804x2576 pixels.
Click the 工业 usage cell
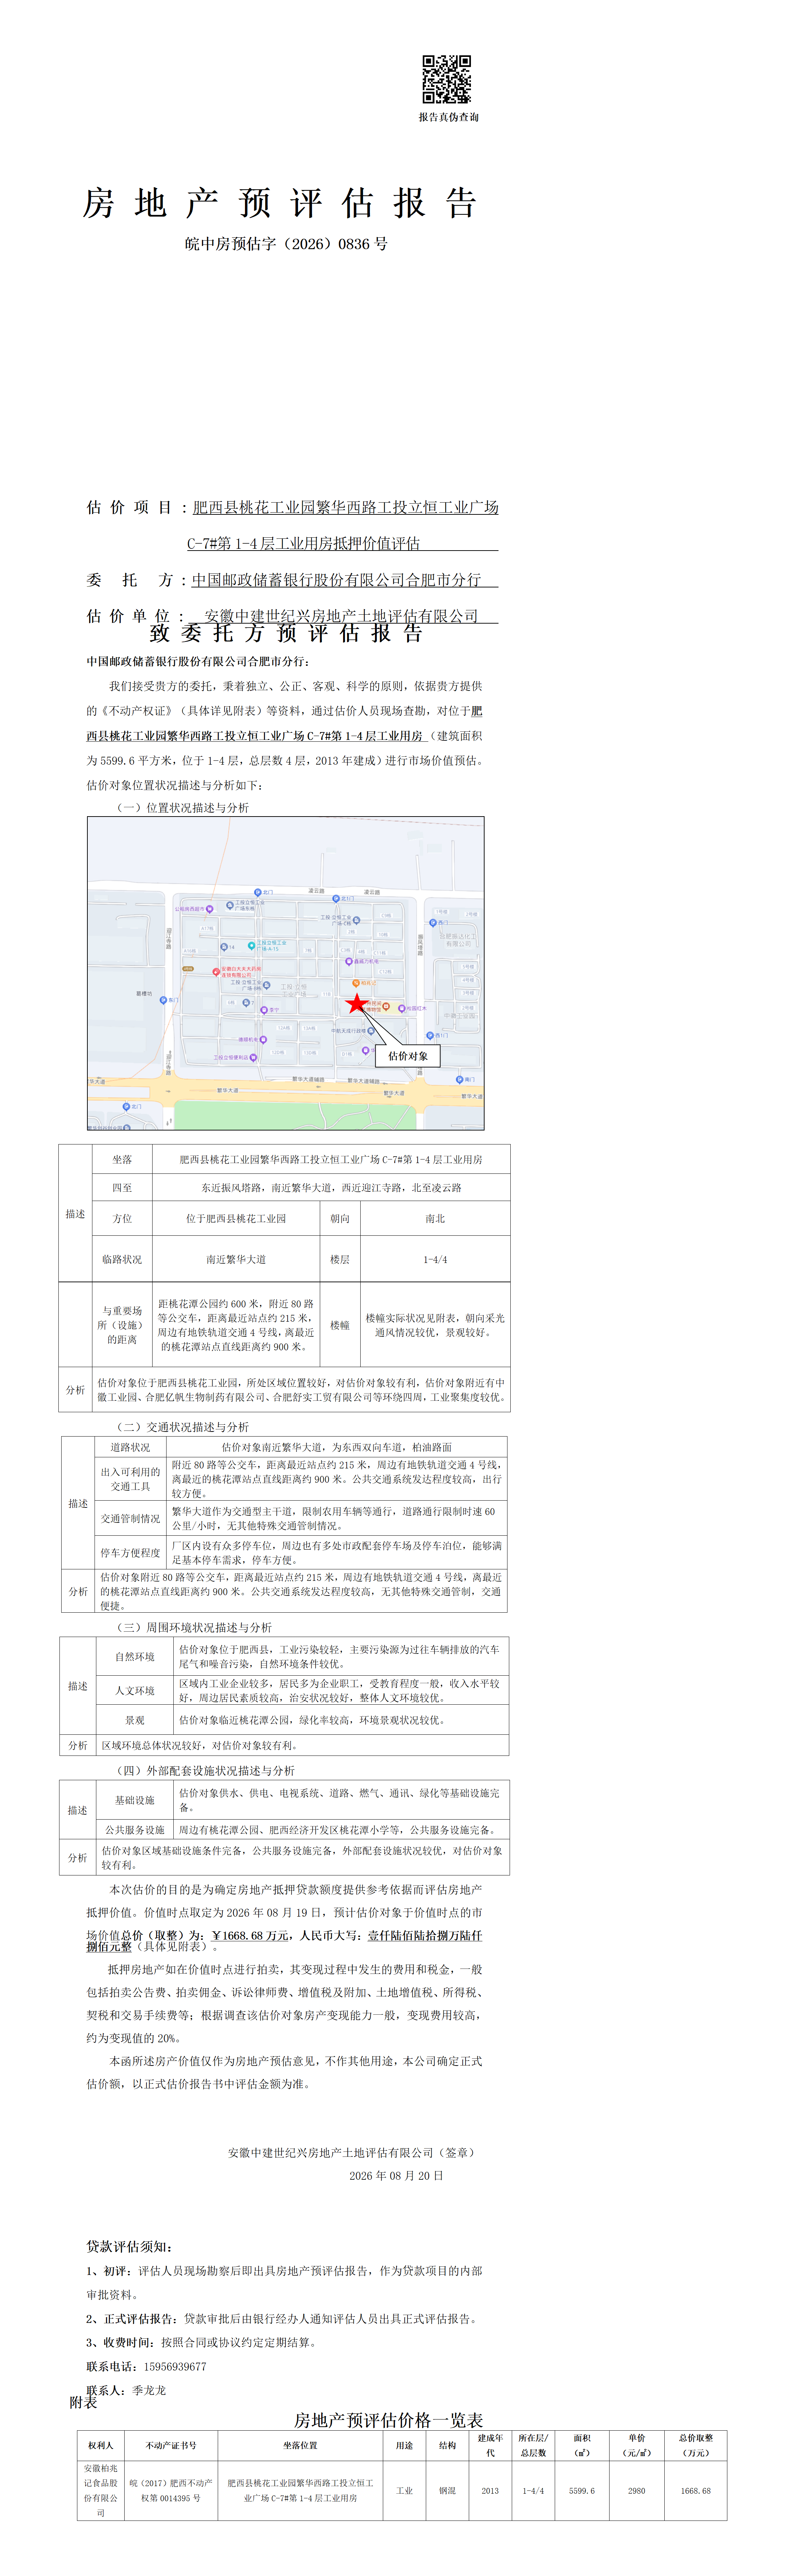[404, 2490]
